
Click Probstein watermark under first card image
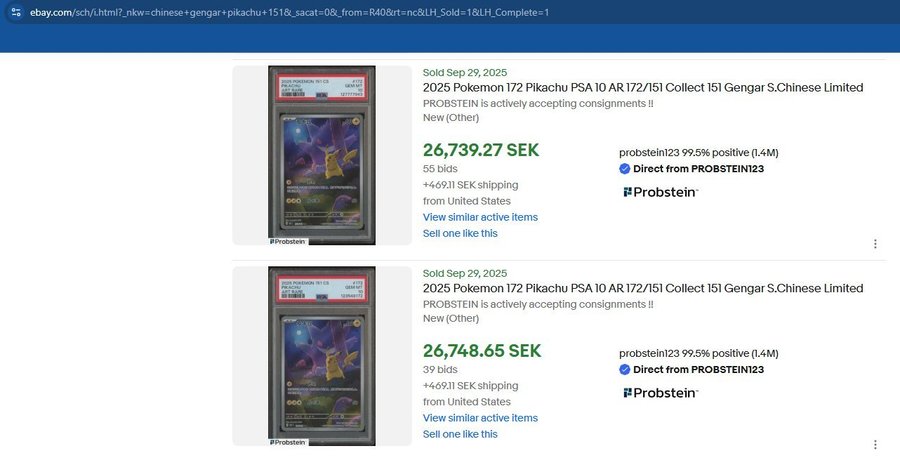[288, 241]
